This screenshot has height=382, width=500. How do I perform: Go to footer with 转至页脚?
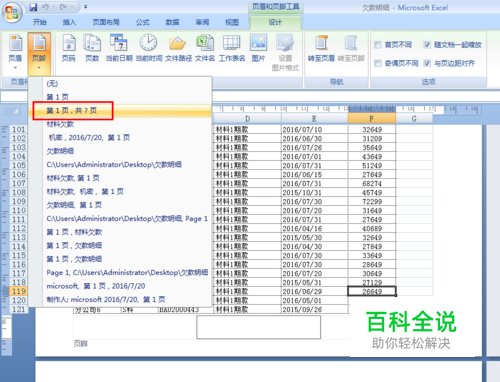[351, 48]
